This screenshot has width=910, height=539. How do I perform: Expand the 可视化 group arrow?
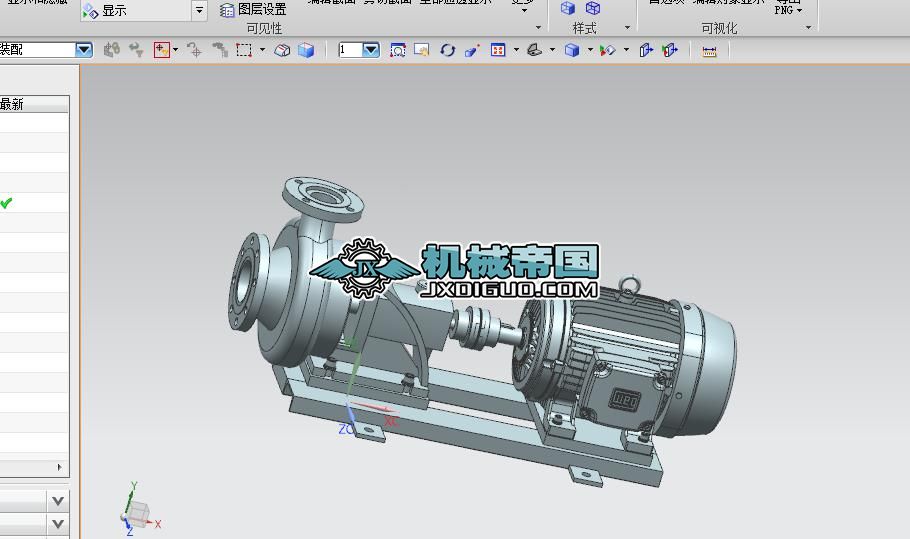(808, 28)
